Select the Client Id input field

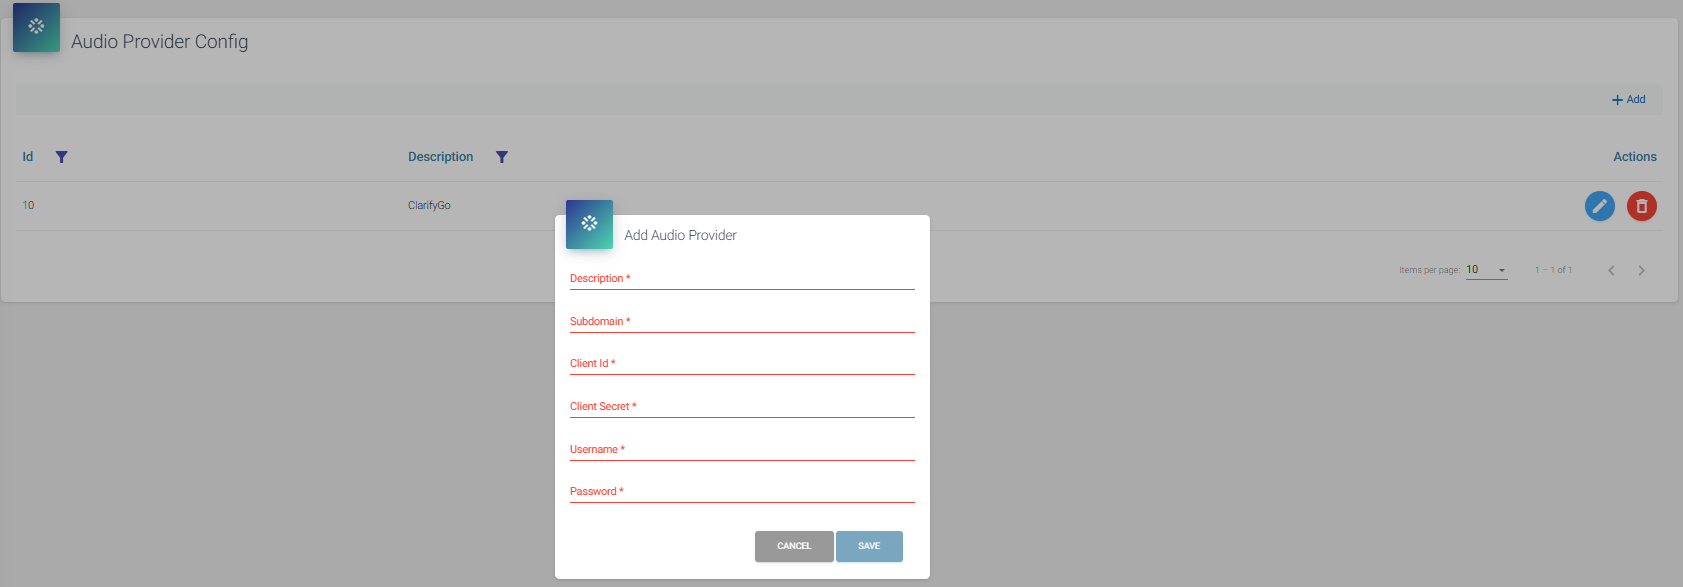click(742, 364)
